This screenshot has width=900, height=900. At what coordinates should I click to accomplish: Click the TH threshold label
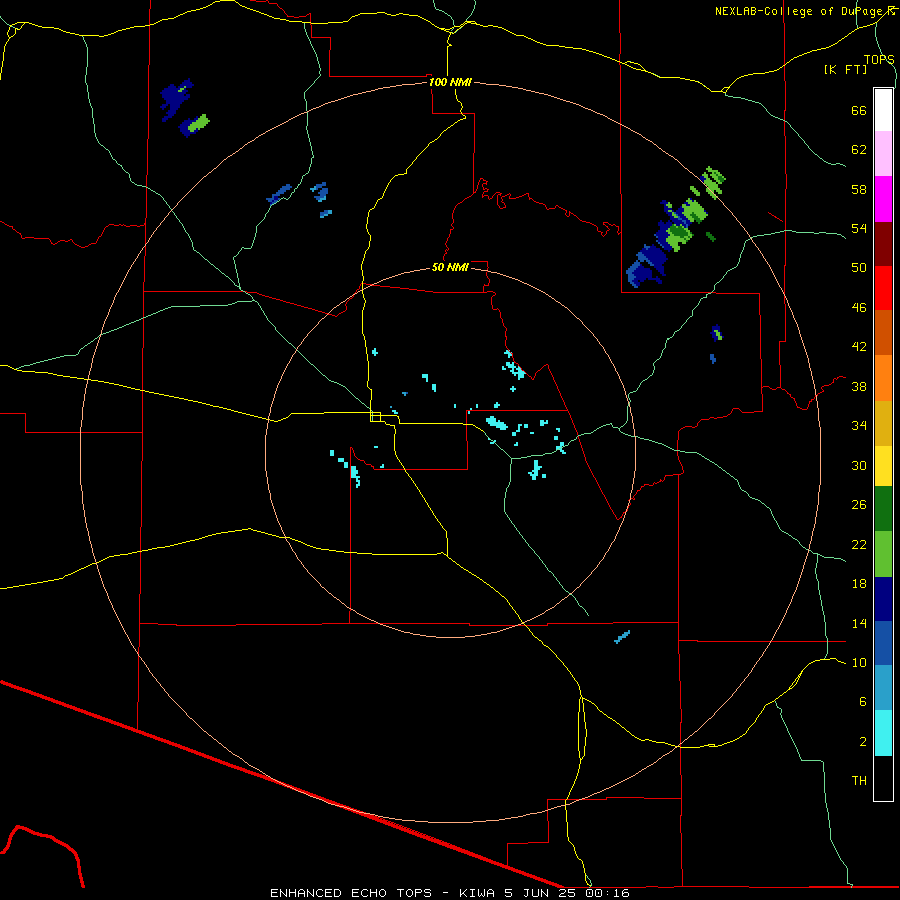tap(859, 780)
